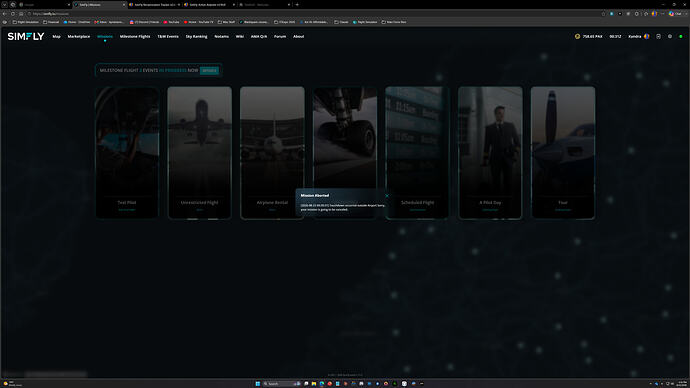Select the Tour mission card
The image size is (690, 388).
(x=563, y=153)
